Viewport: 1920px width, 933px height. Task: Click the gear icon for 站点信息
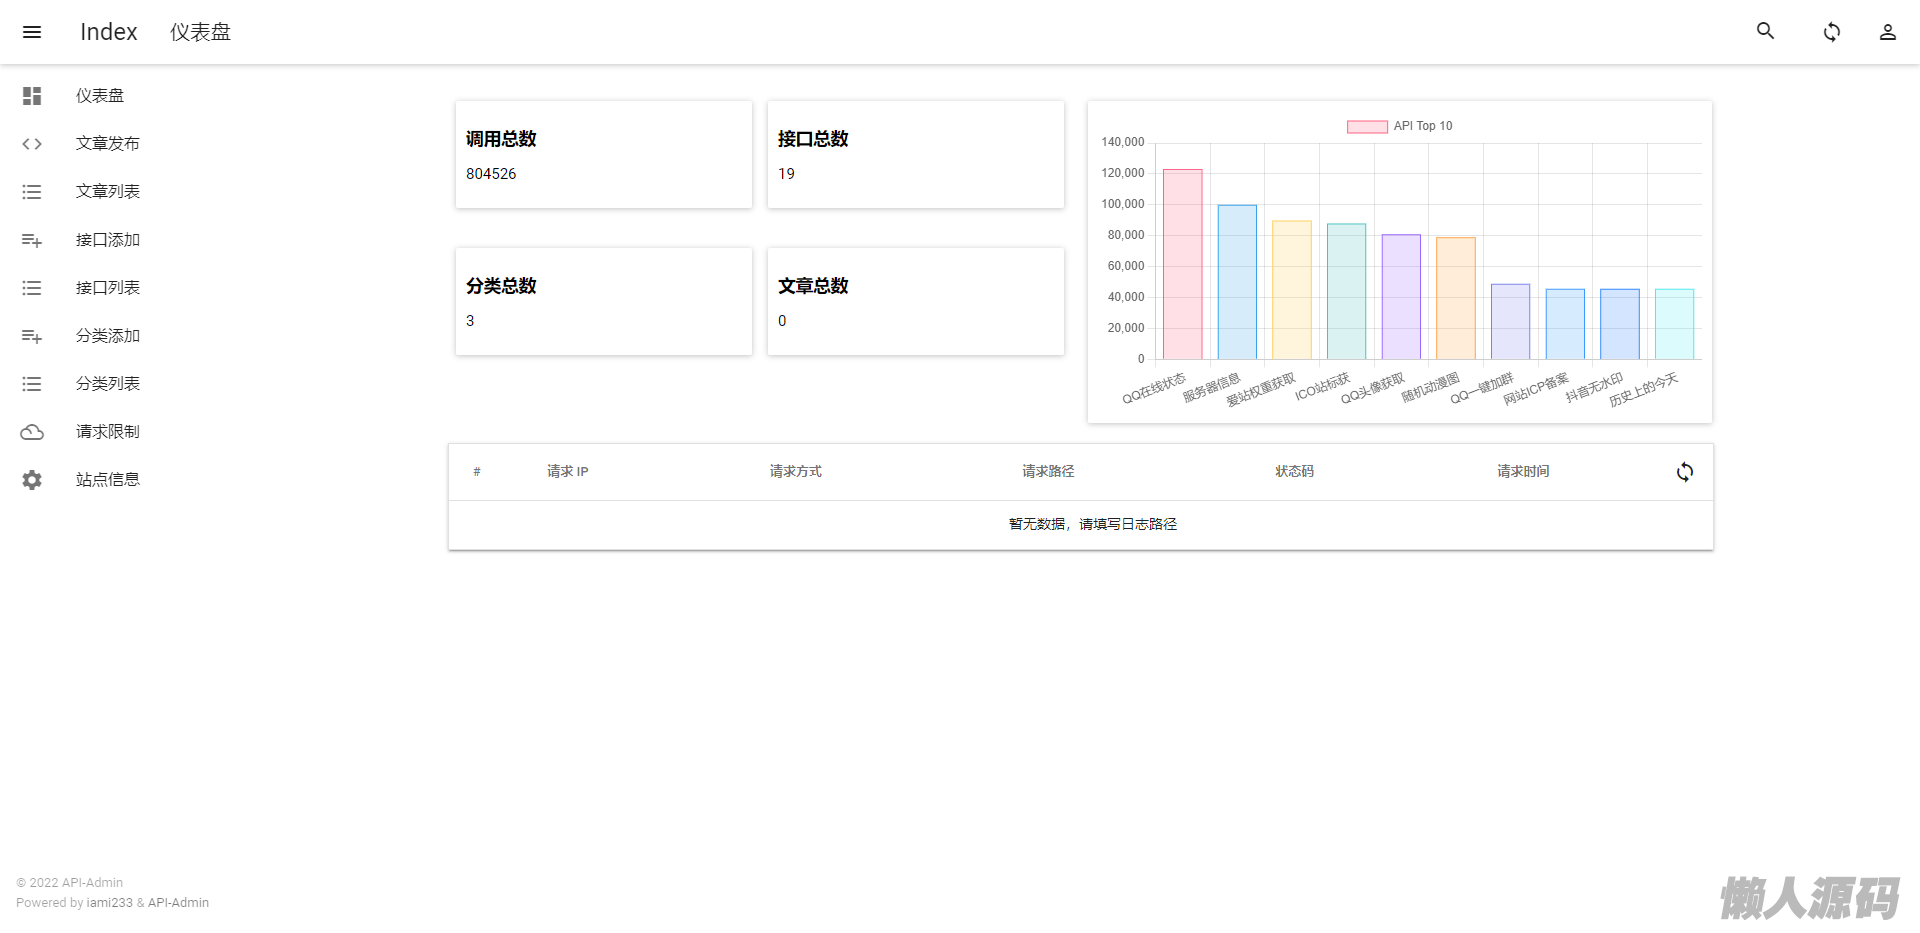(x=32, y=480)
